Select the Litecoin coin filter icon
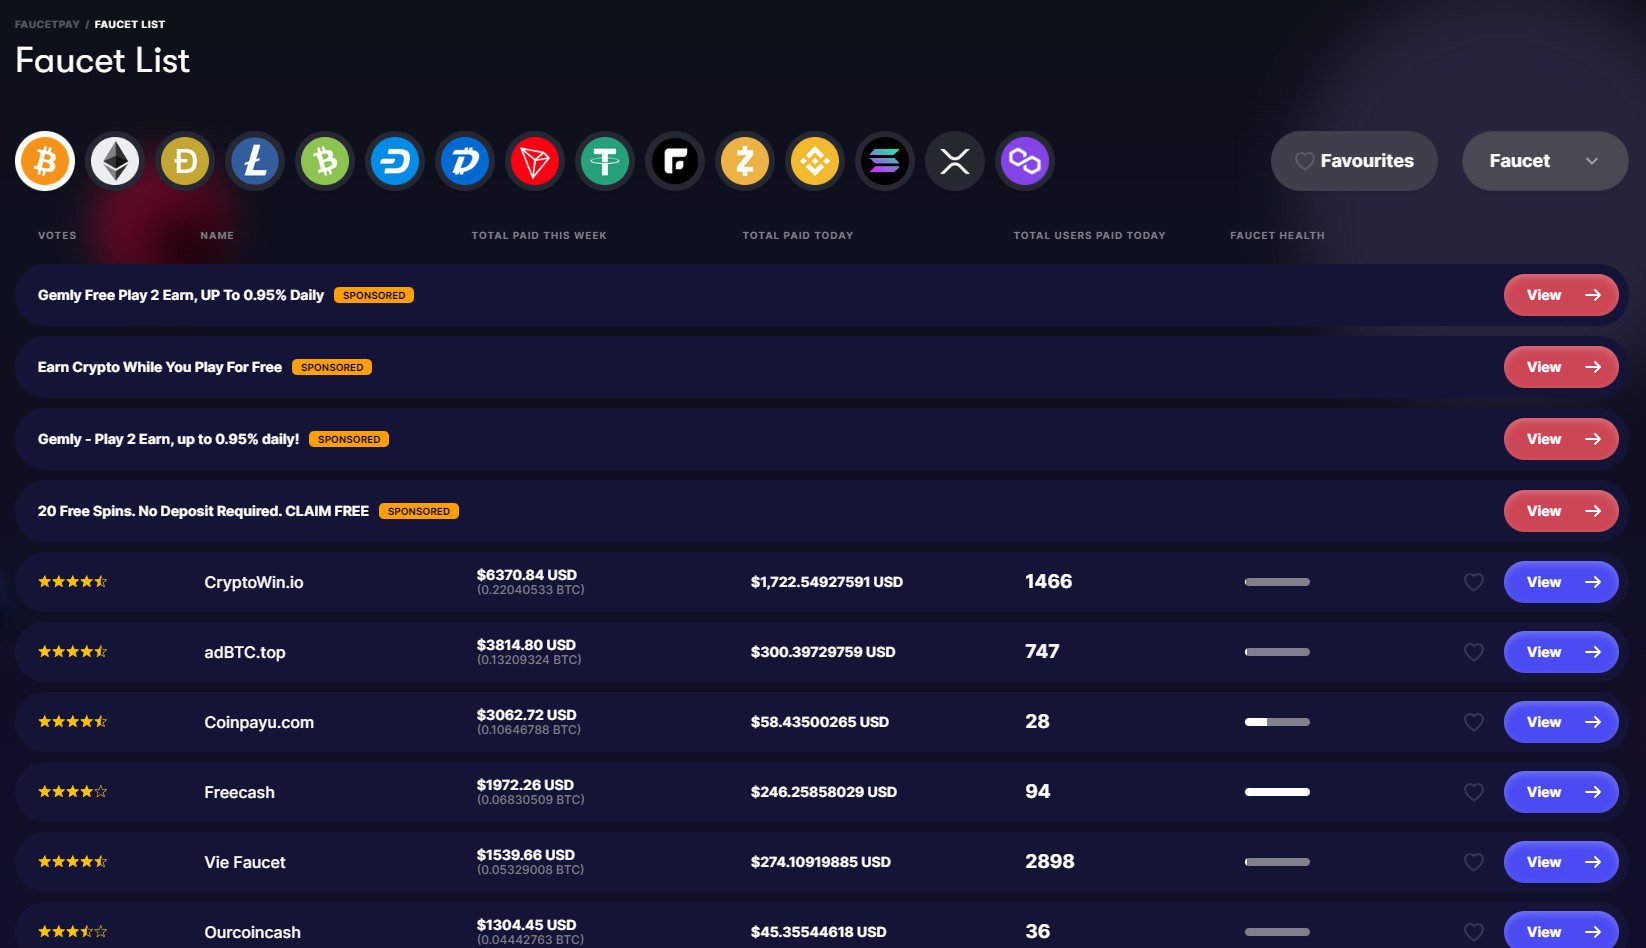This screenshot has height=948, width=1646. point(255,161)
